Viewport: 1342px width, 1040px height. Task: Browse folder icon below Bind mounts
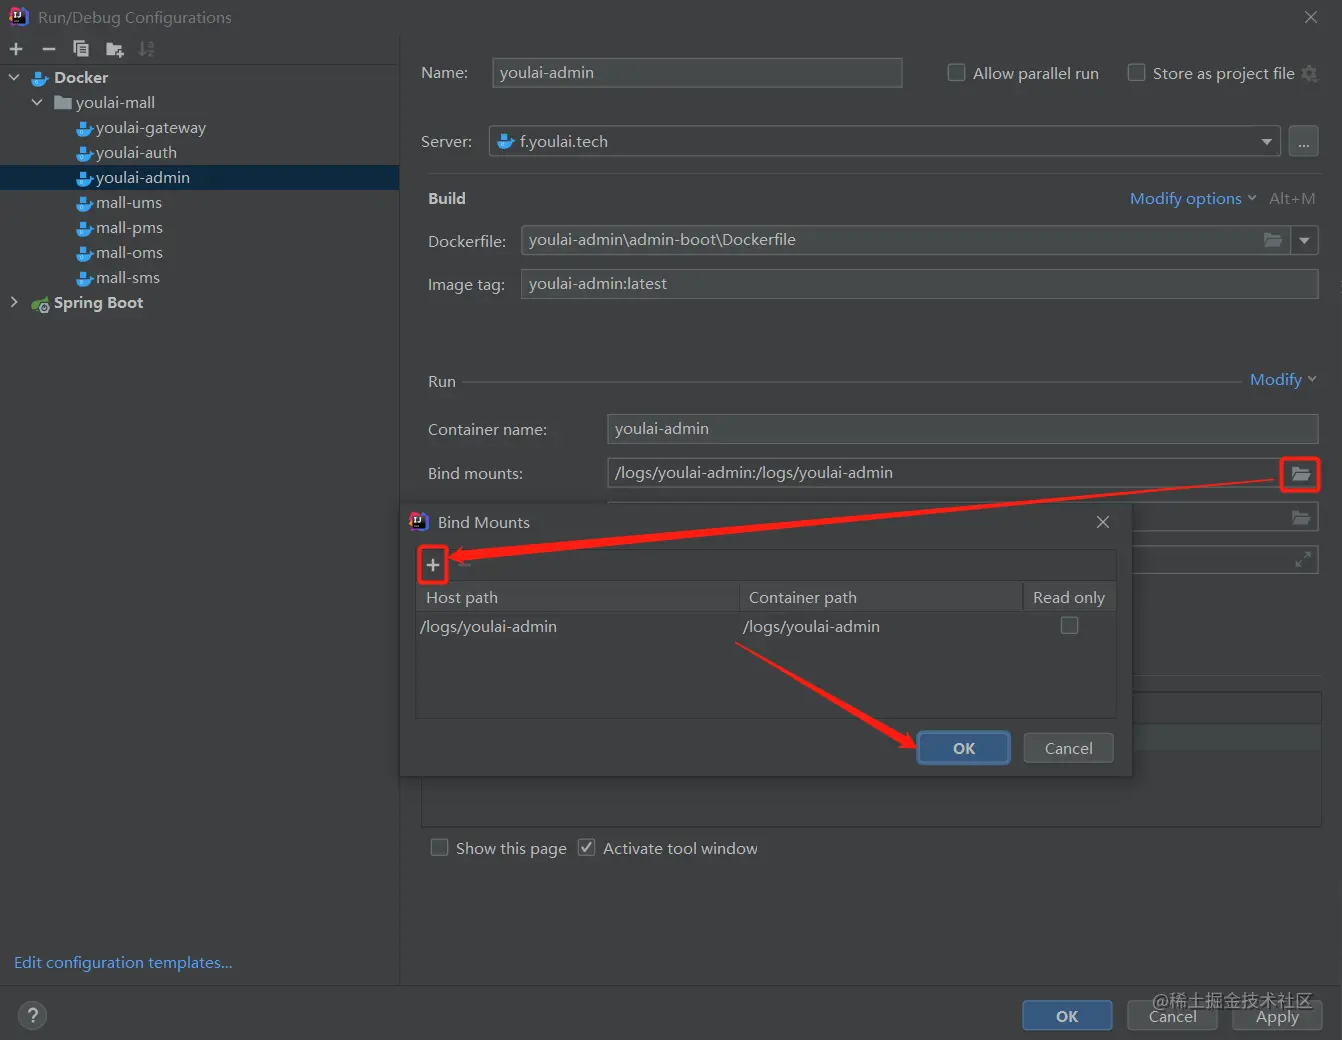pos(1301,517)
